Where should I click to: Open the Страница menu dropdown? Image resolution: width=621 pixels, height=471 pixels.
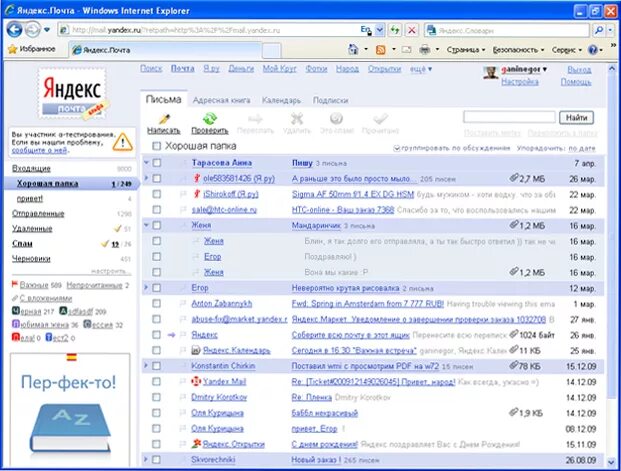point(466,50)
